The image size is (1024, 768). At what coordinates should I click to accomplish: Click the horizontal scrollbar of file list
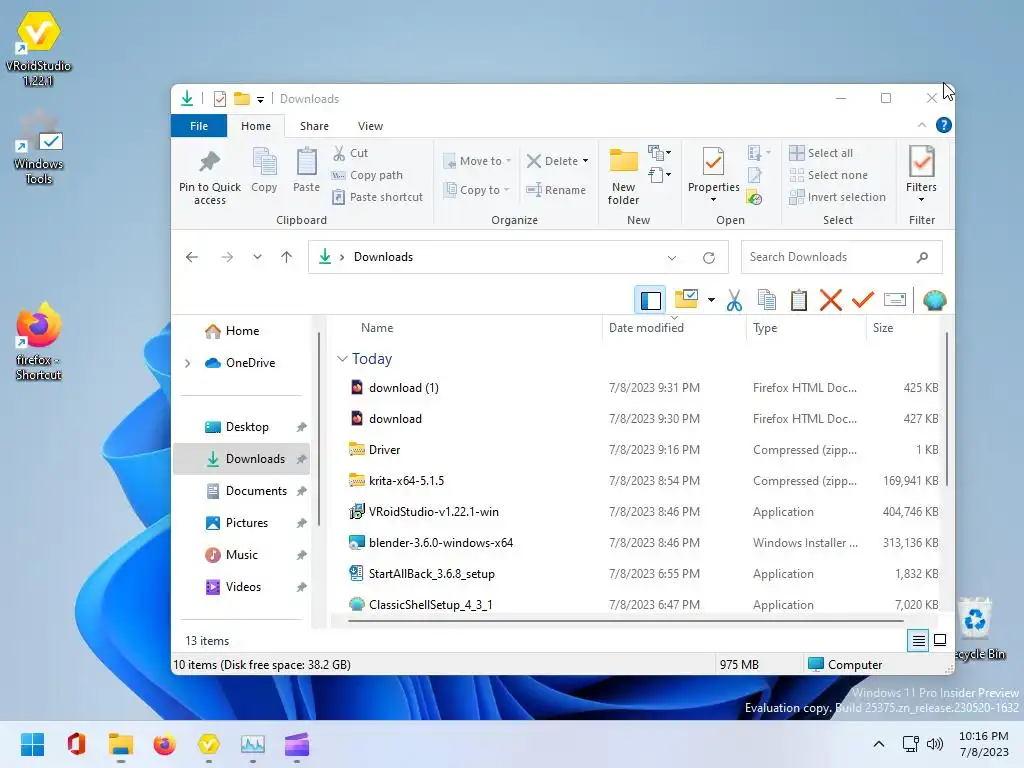point(626,621)
